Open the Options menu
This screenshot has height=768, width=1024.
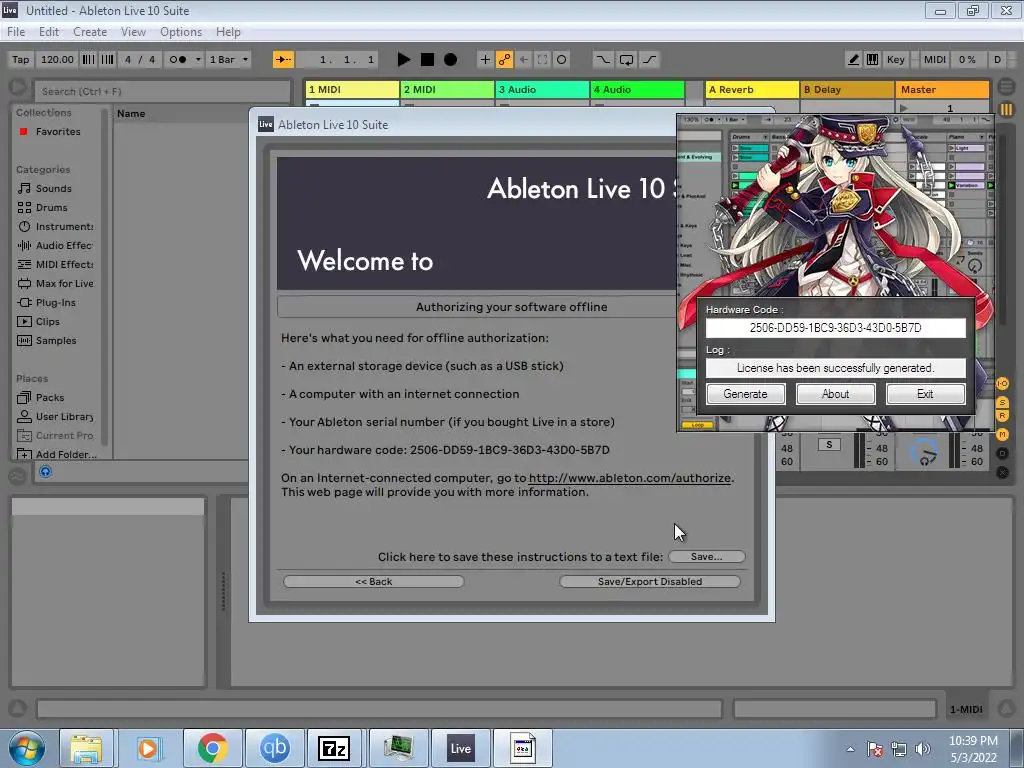click(181, 31)
